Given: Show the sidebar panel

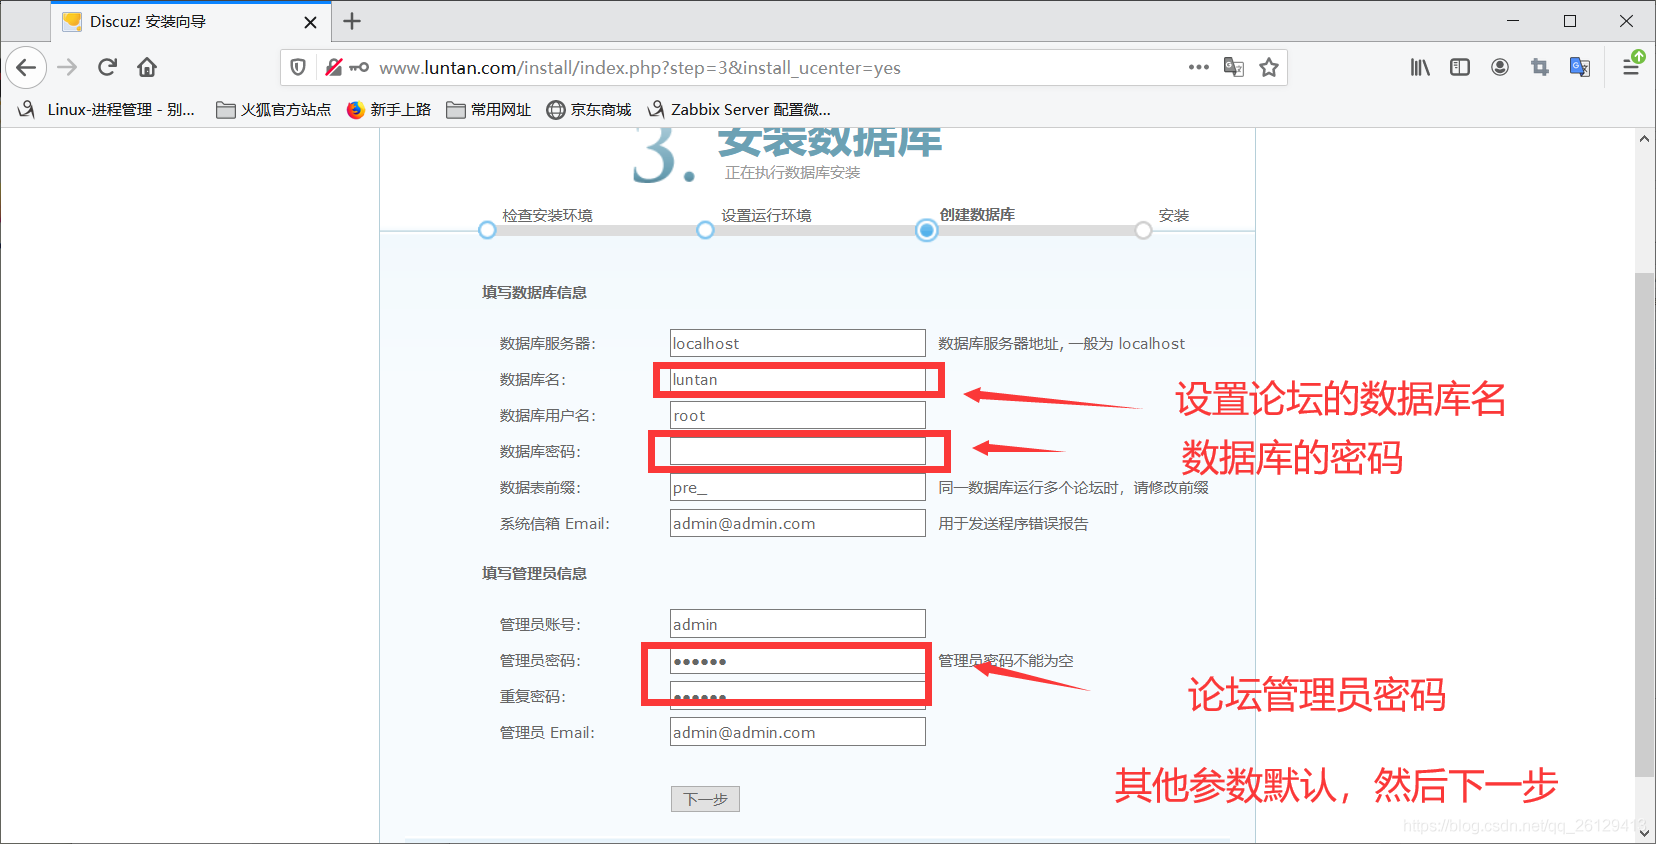Looking at the screenshot, I should pyautogui.click(x=1460, y=67).
